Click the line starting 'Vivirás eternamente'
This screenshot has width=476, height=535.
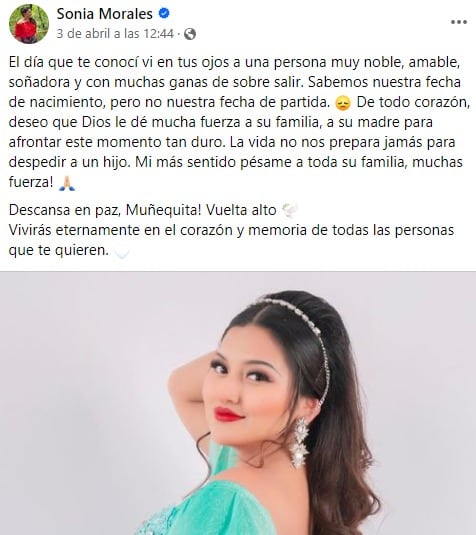(x=231, y=240)
